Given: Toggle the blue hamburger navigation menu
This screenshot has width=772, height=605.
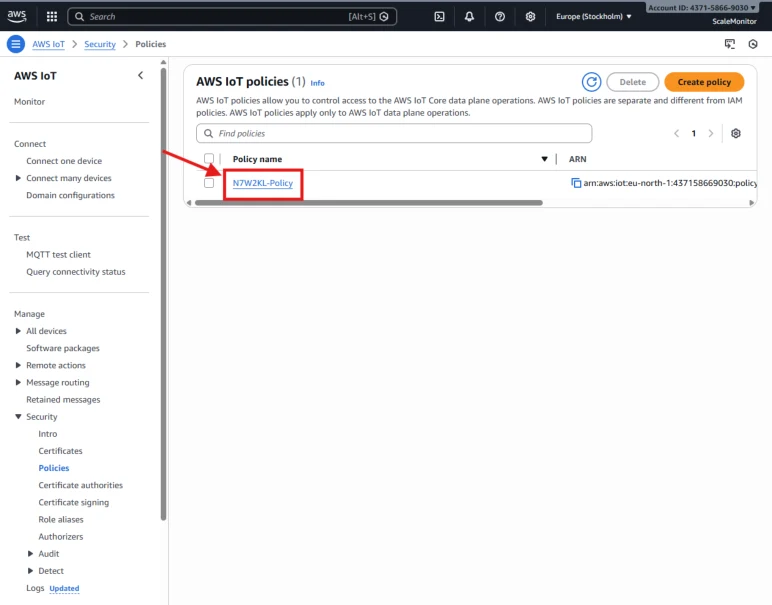Looking at the screenshot, I should click(x=16, y=44).
